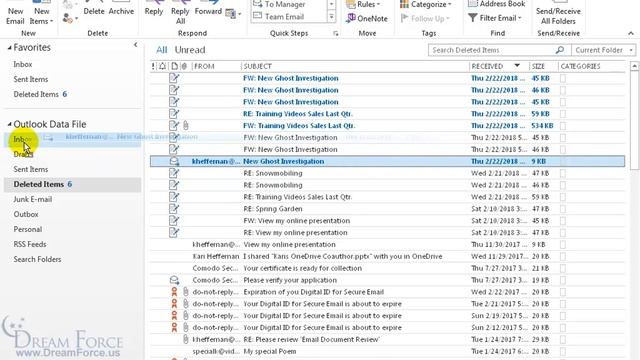Click draft icon of RE: Spring Garden
The image size is (640, 360).
point(174,209)
